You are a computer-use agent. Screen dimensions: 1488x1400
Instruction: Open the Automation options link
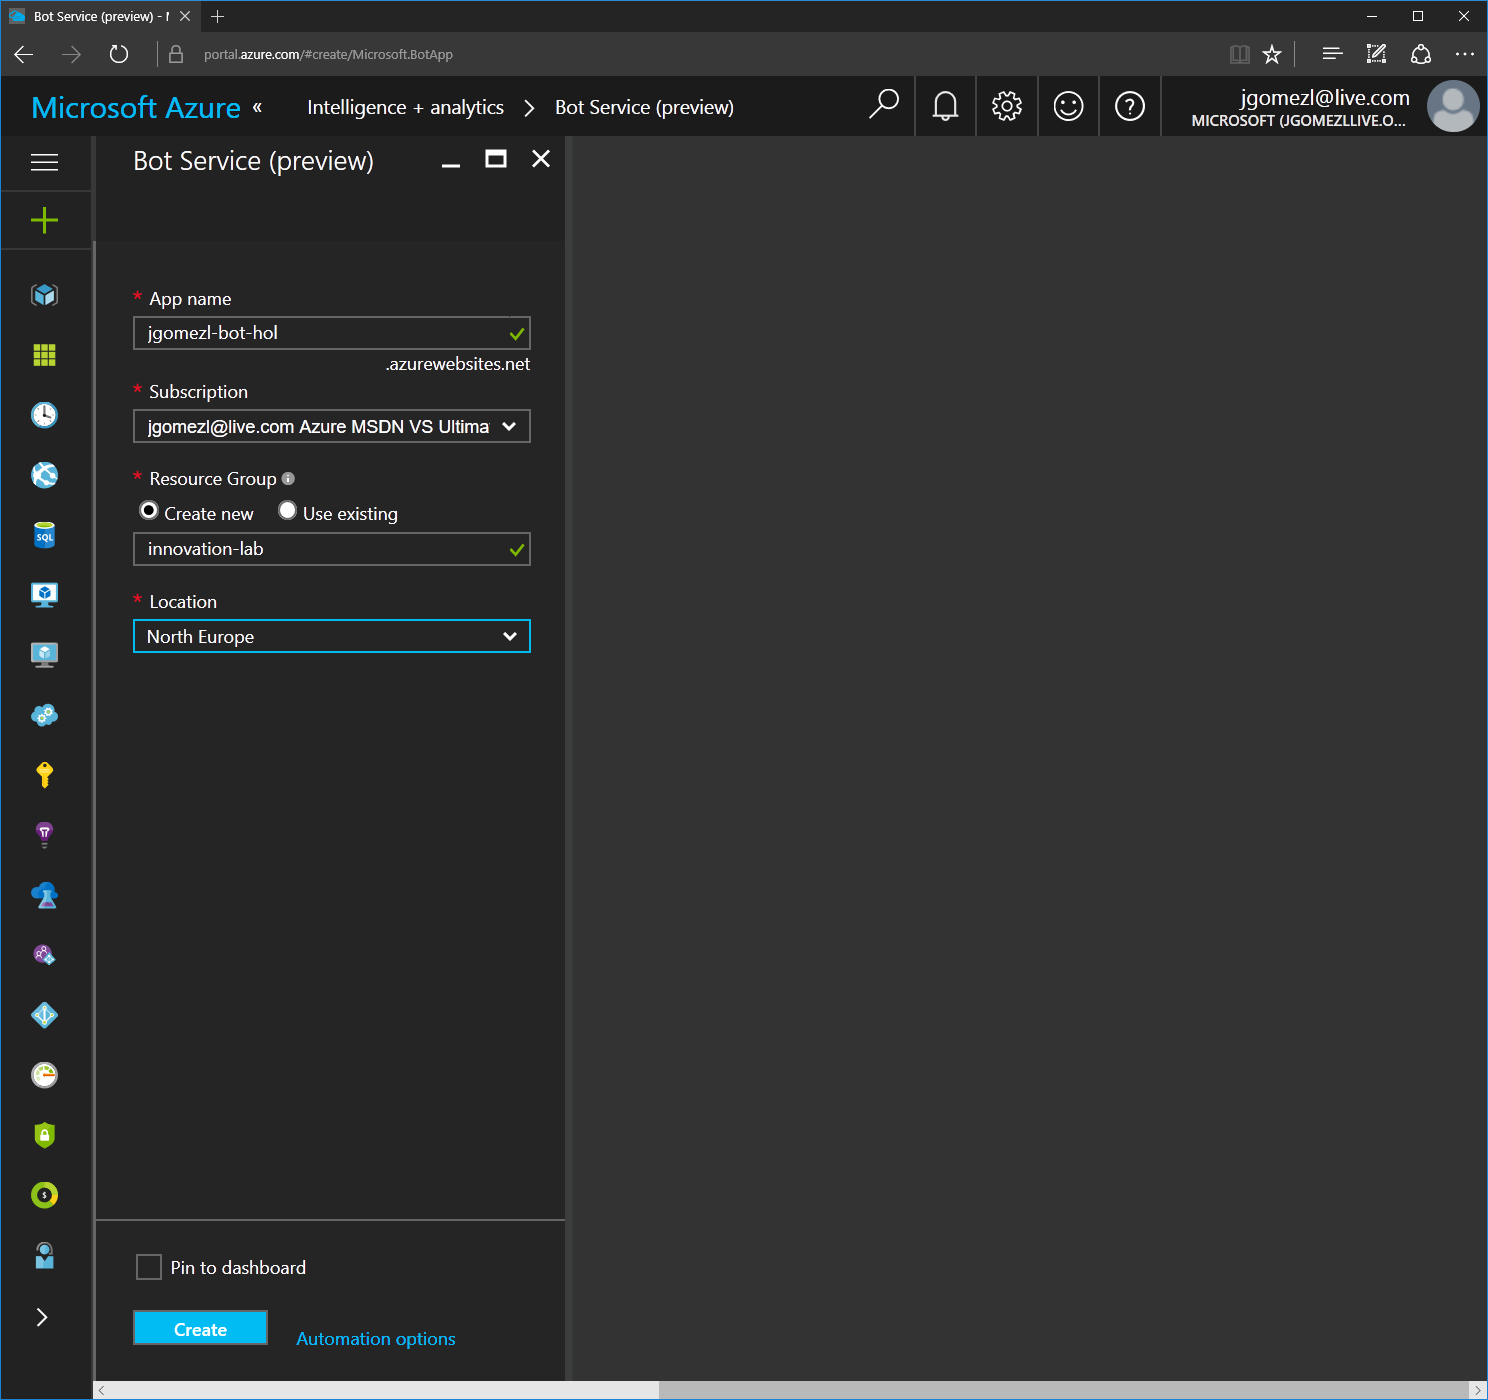click(376, 1339)
